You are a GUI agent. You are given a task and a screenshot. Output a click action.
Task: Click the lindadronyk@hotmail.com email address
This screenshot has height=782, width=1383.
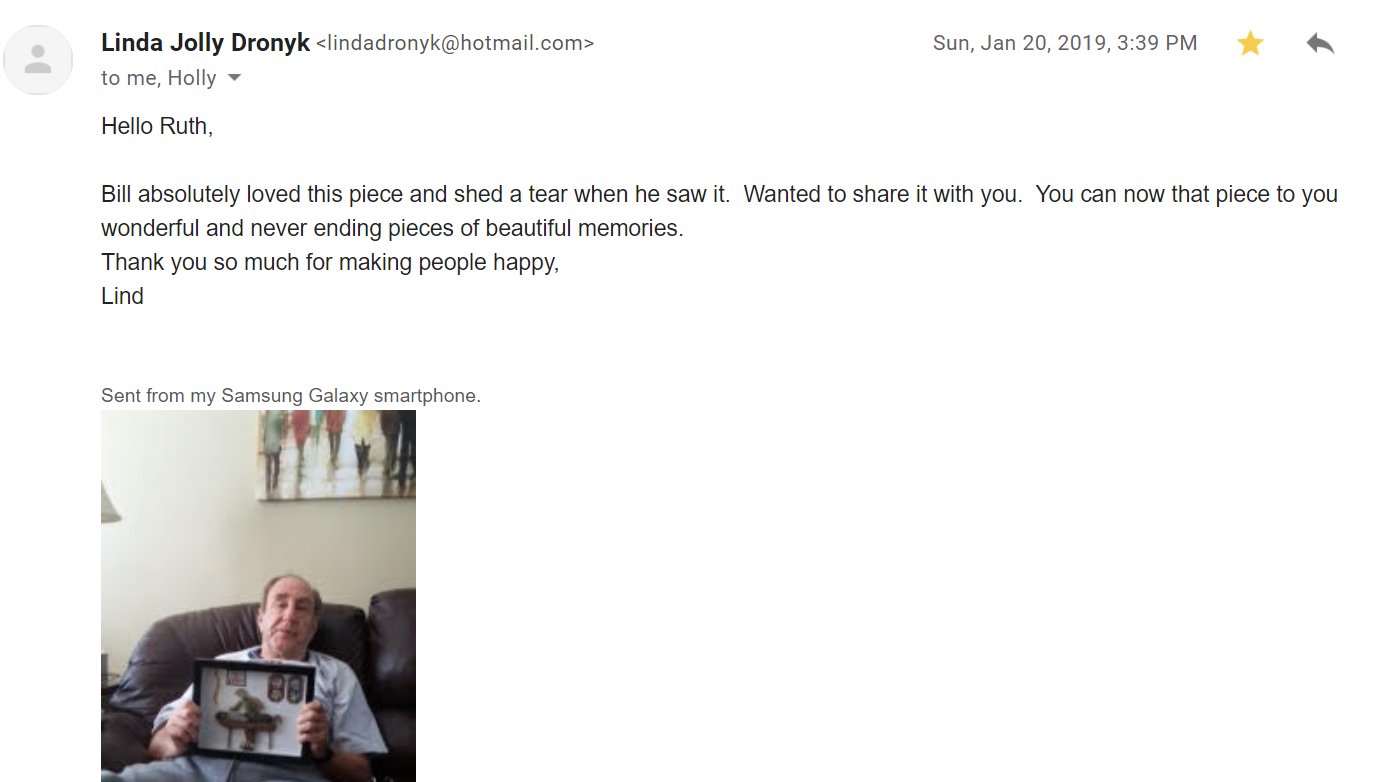coord(455,44)
